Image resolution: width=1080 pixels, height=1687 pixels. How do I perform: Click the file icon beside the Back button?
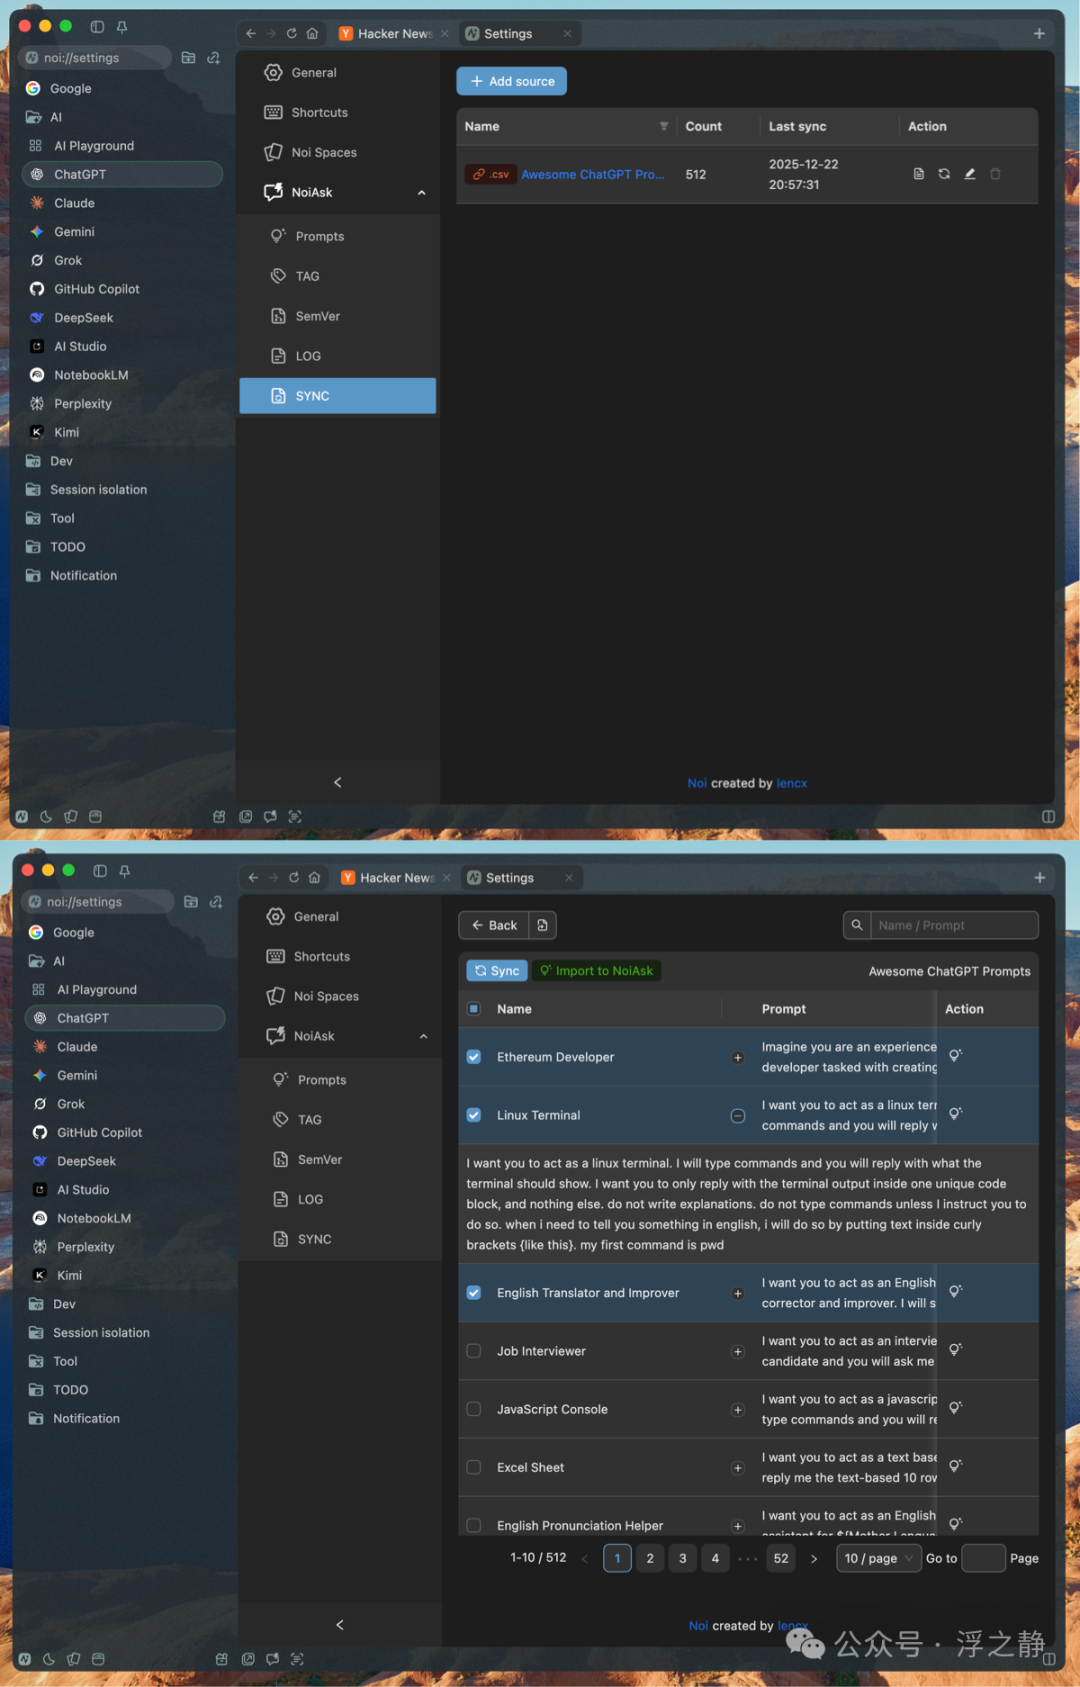tap(542, 925)
